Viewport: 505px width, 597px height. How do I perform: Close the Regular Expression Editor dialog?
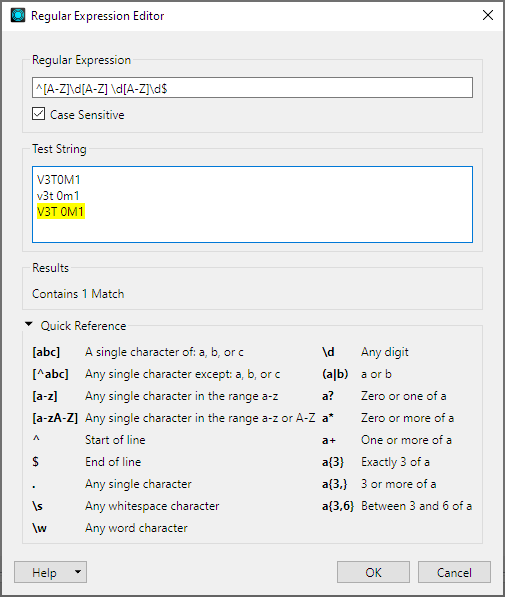[488, 15]
